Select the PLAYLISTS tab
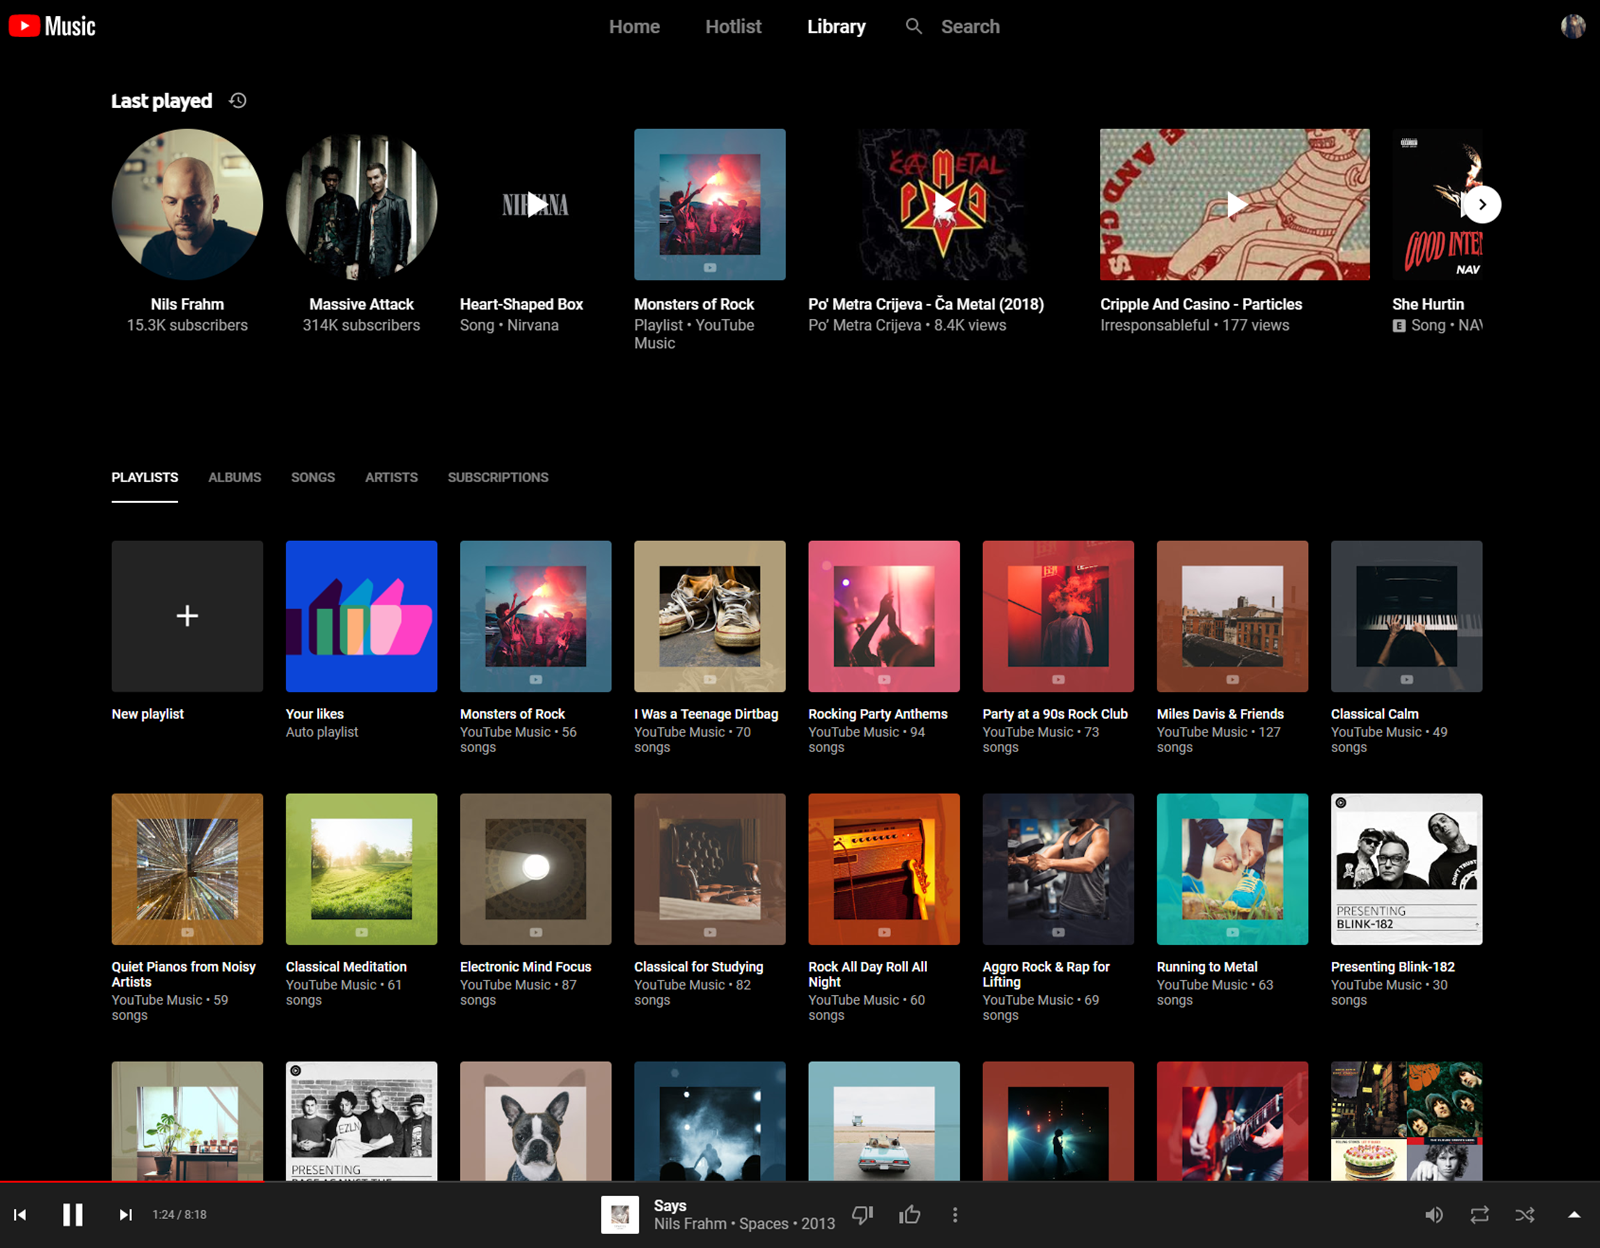This screenshot has width=1600, height=1248. (x=145, y=477)
